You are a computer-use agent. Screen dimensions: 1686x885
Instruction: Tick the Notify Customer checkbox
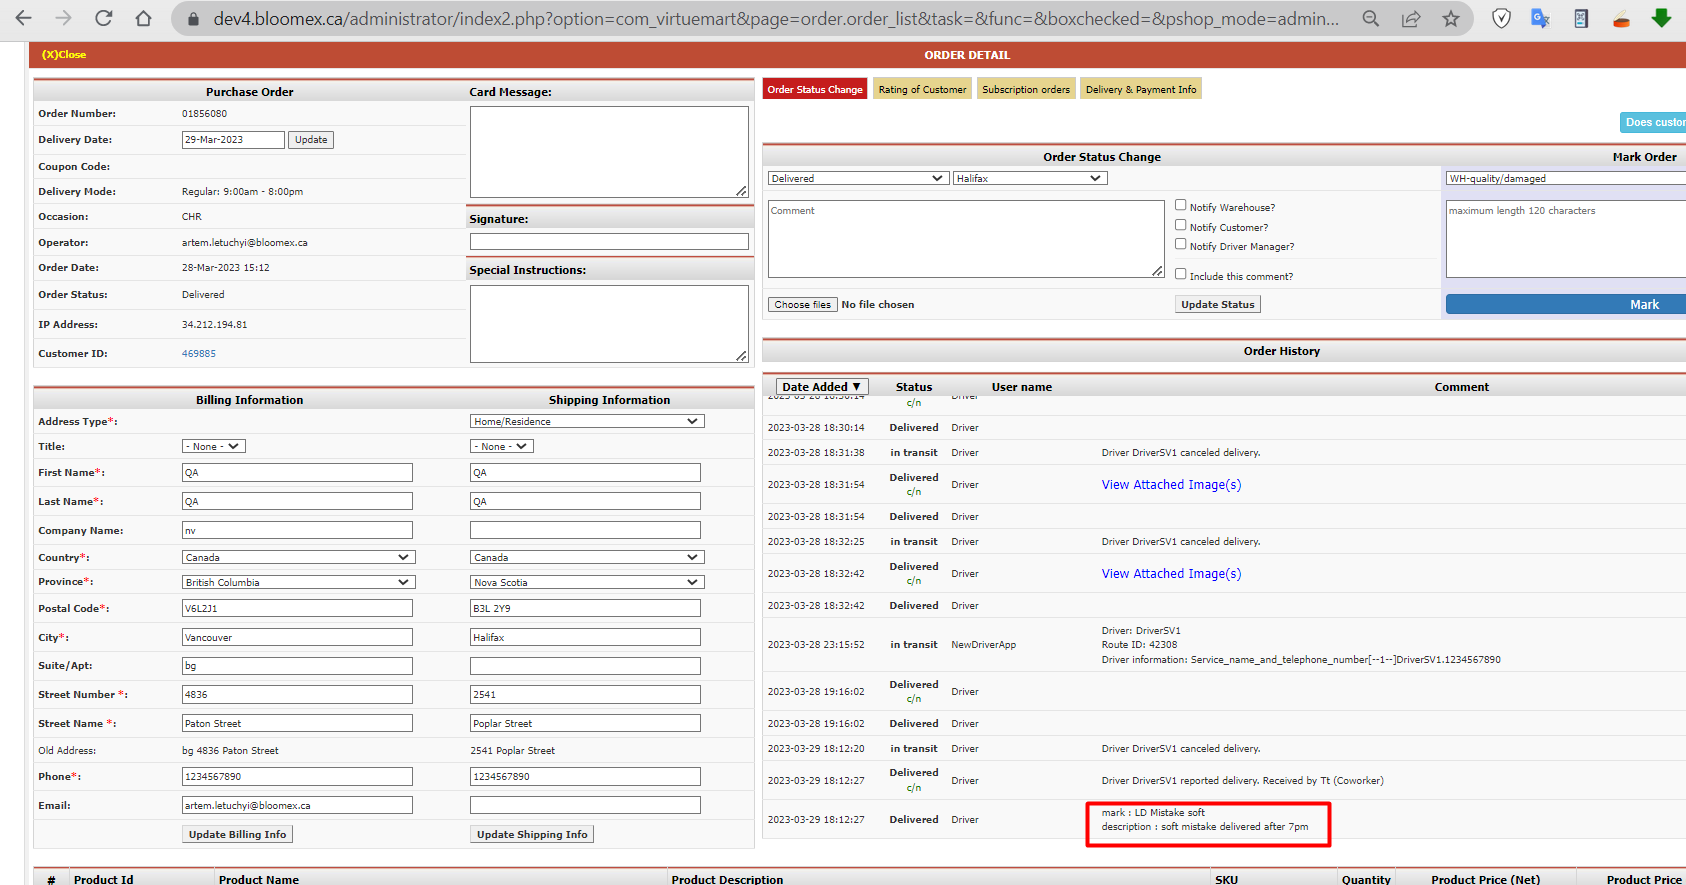click(x=1181, y=225)
